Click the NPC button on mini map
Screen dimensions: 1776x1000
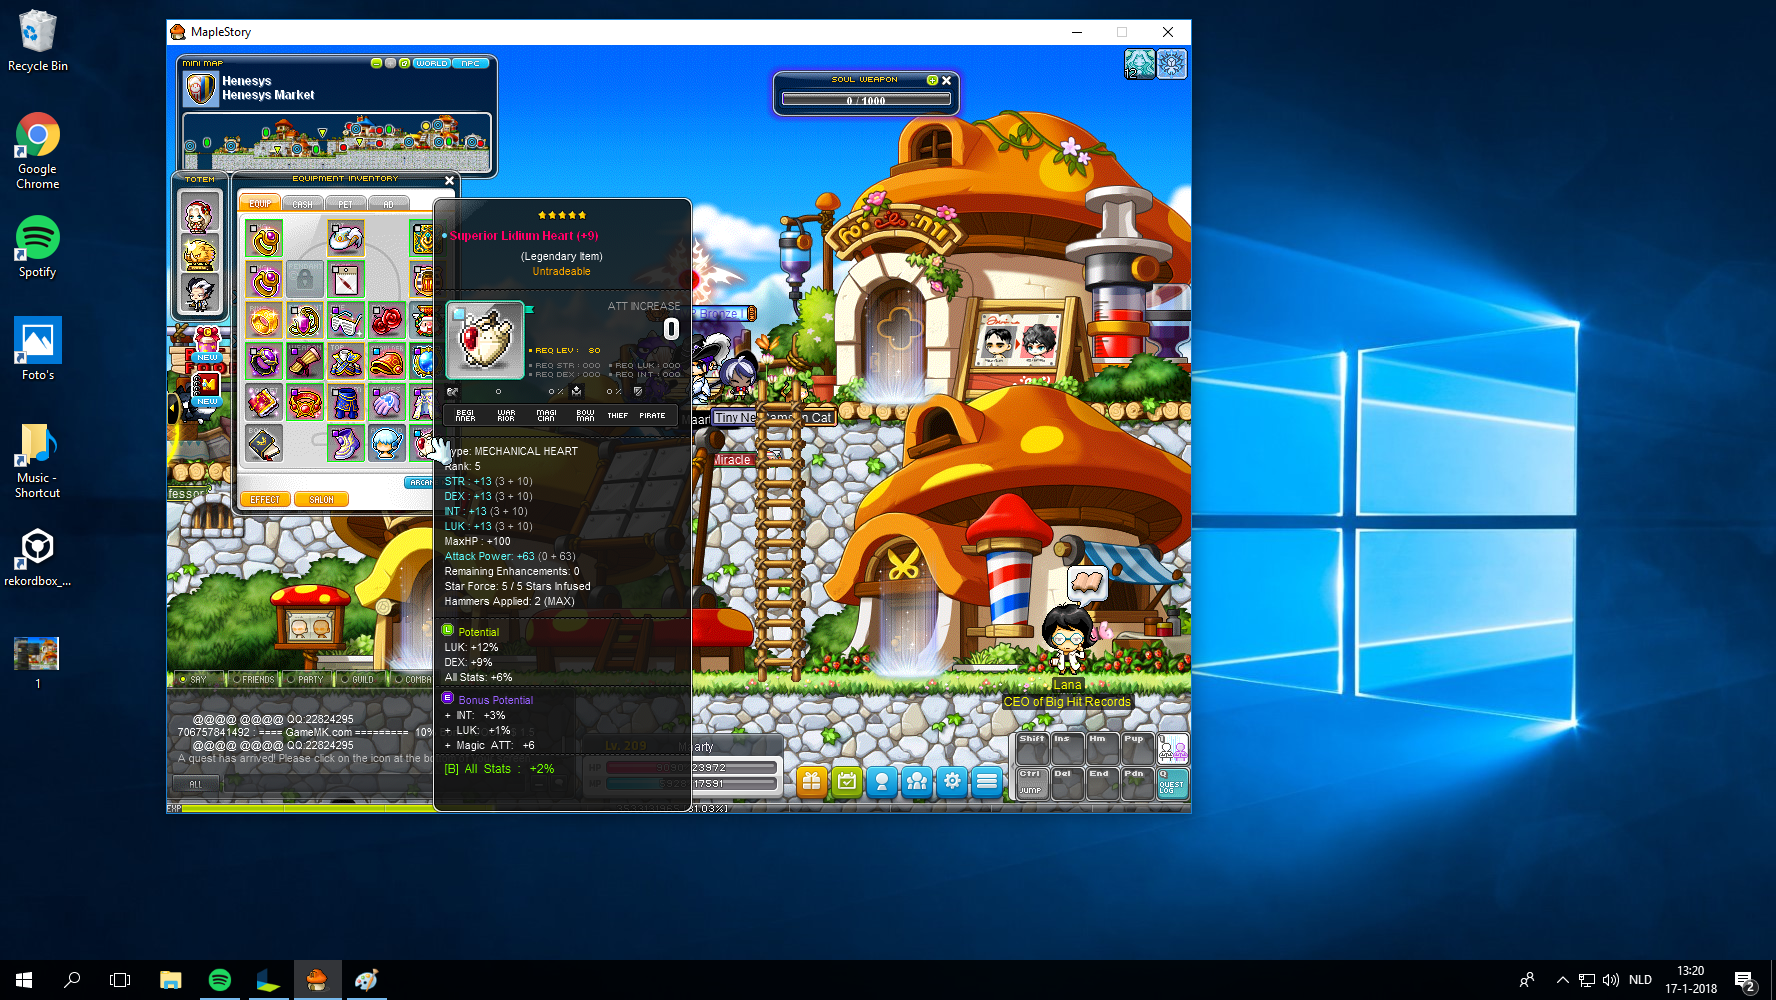pos(470,63)
